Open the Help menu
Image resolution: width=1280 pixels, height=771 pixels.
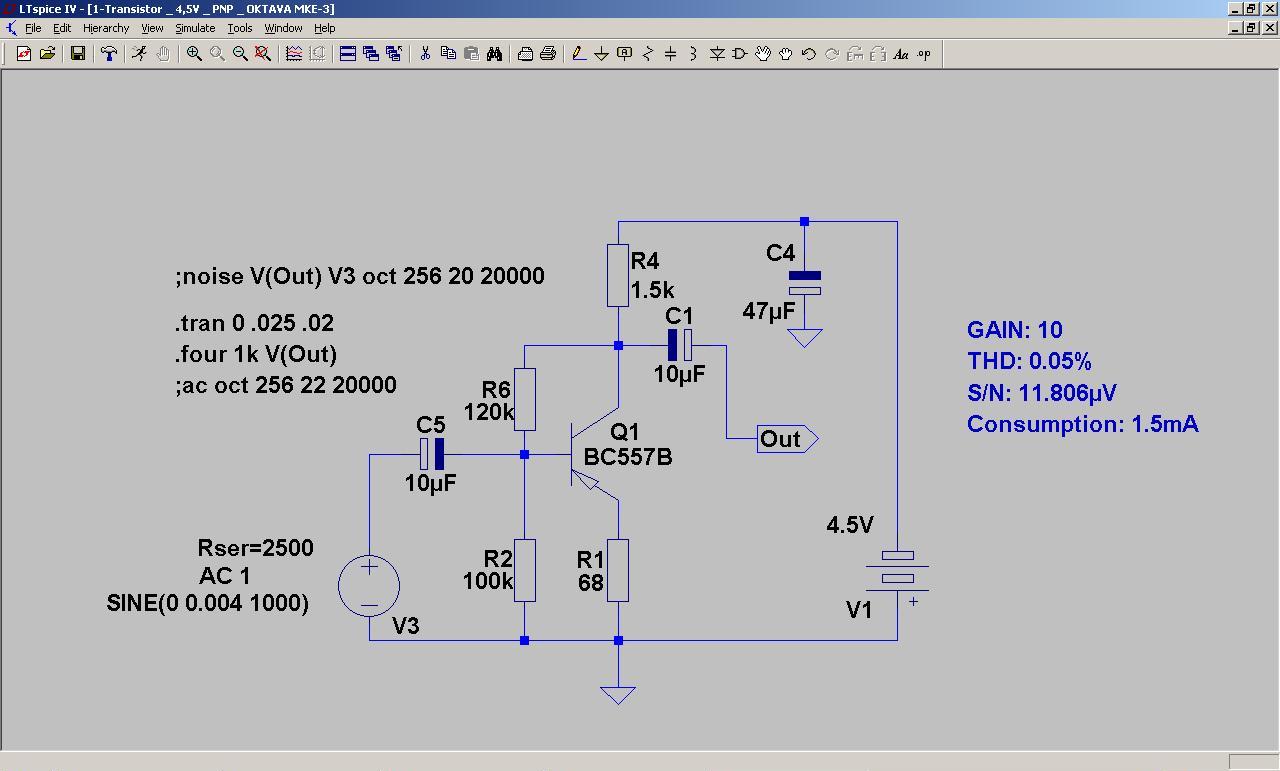pos(325,28)
